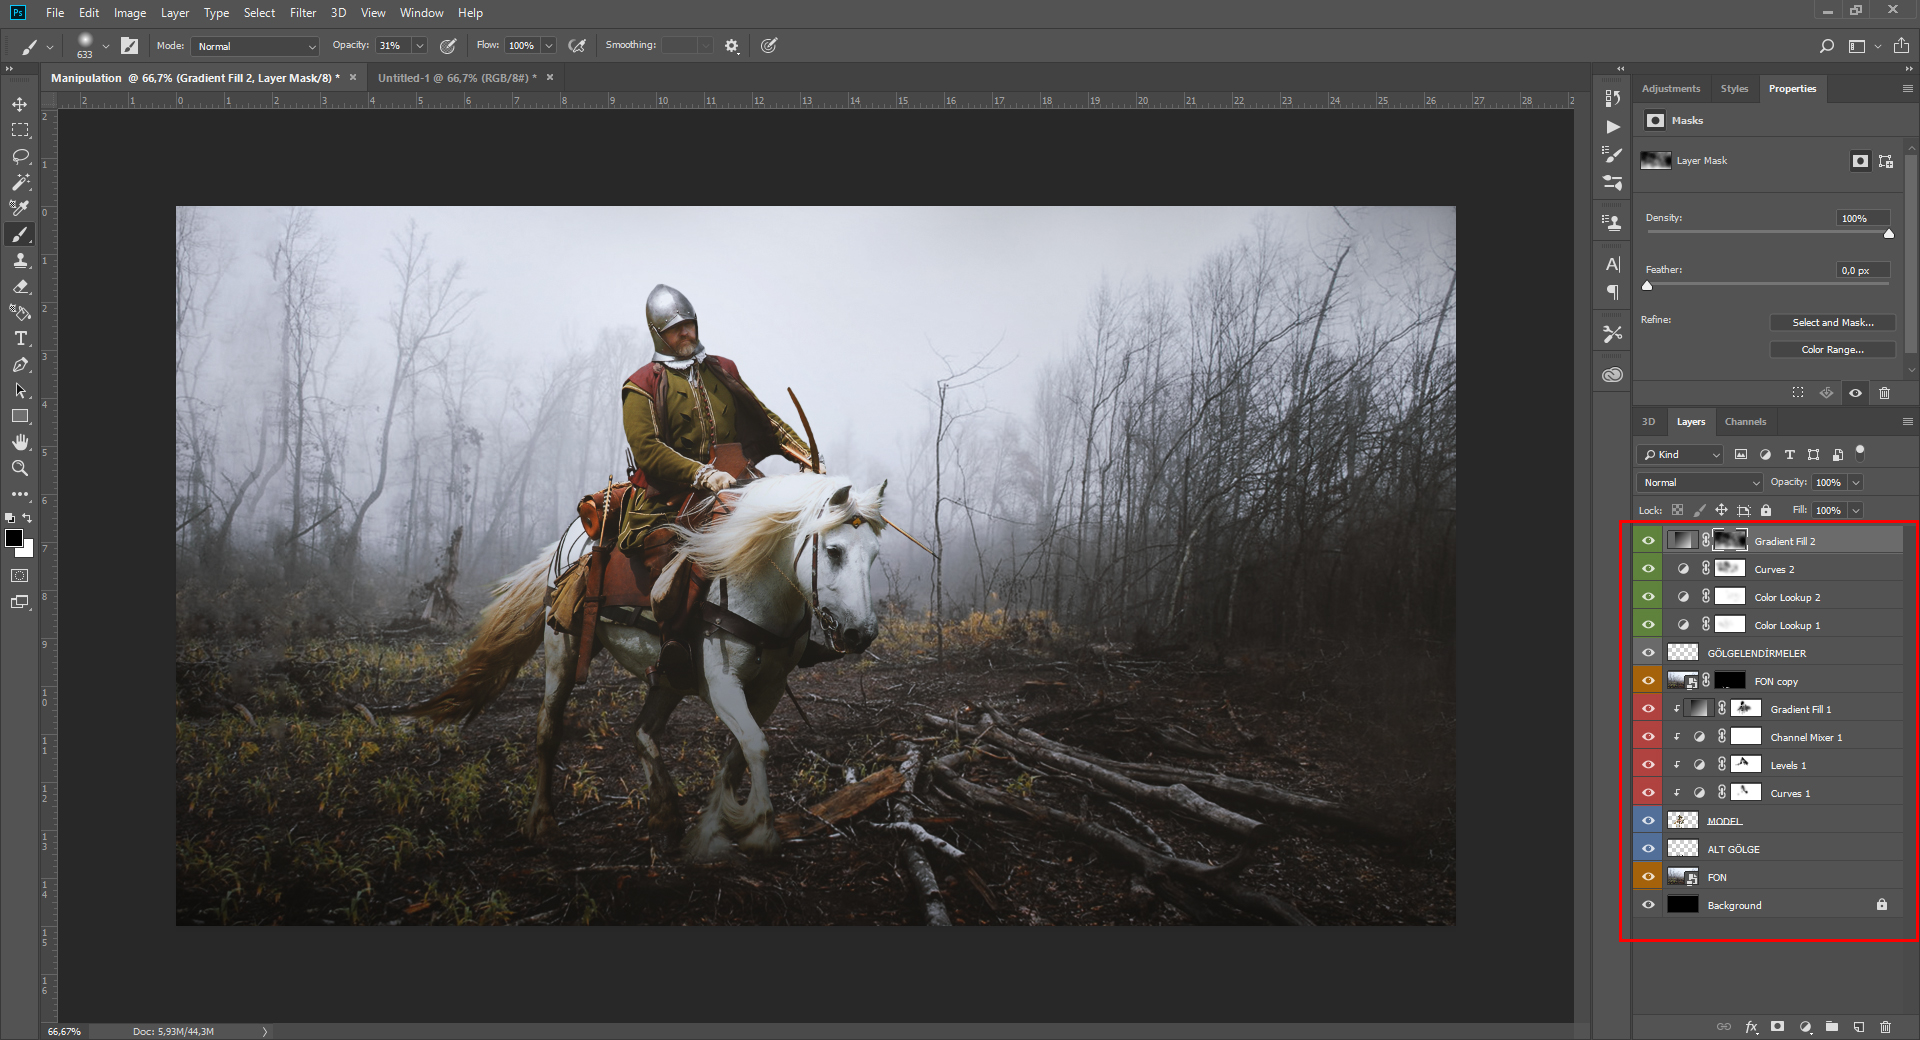Open the layer Opacity dropdown arrow
Image resolution: width=1920 pixels, height=1040 pixels.
click(1856, 483)
